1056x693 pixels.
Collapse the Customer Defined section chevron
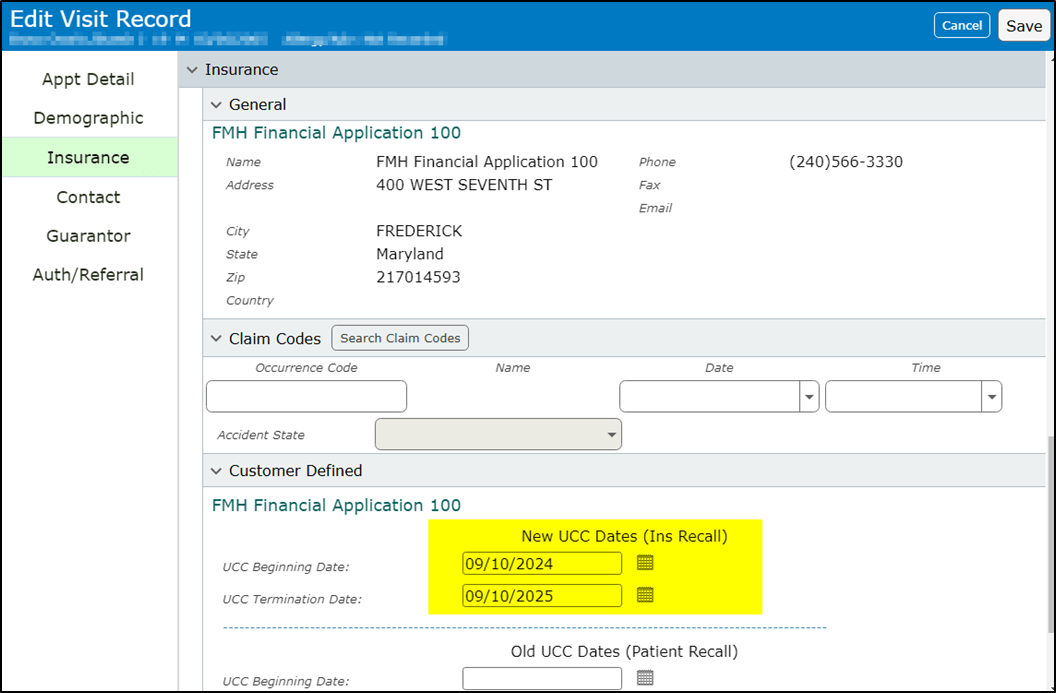pyautogui.click(x=216, y=471)
